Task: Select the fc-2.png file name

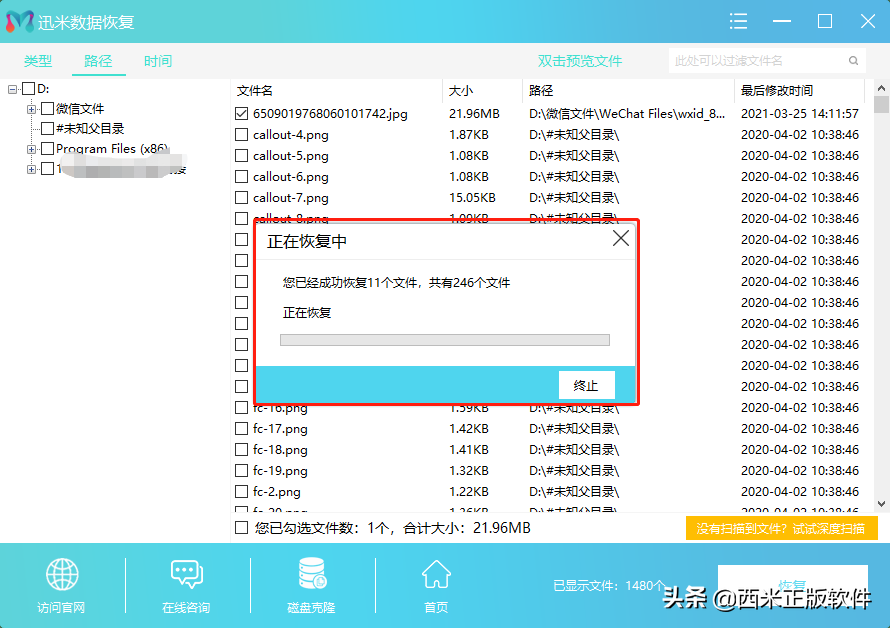Action: [277, 492]
